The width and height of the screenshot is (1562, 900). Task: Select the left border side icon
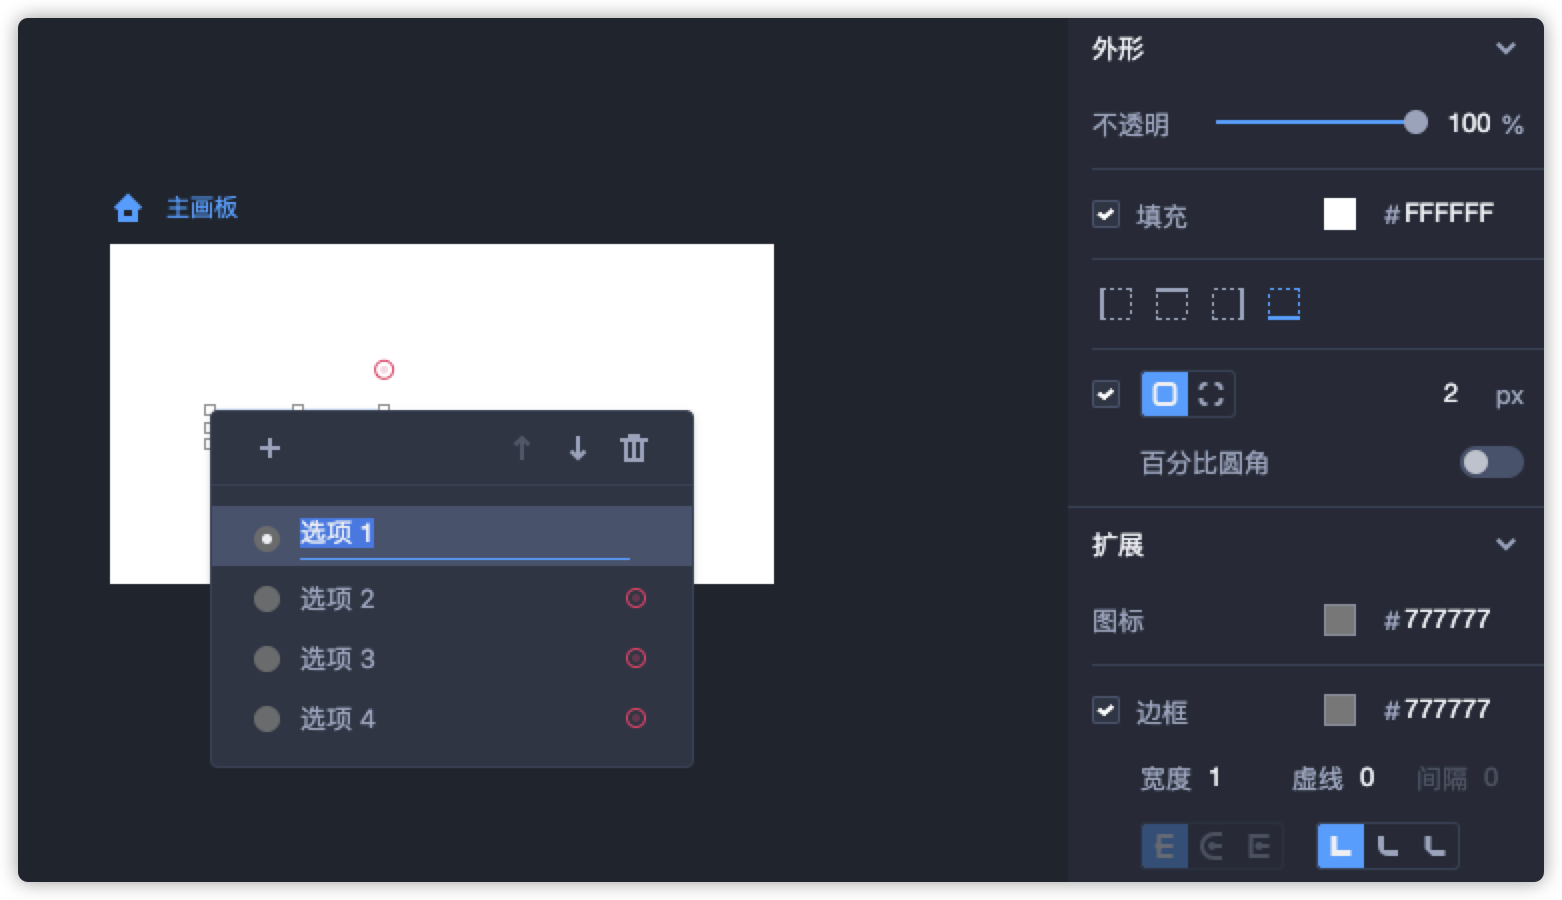point(1116,304)
